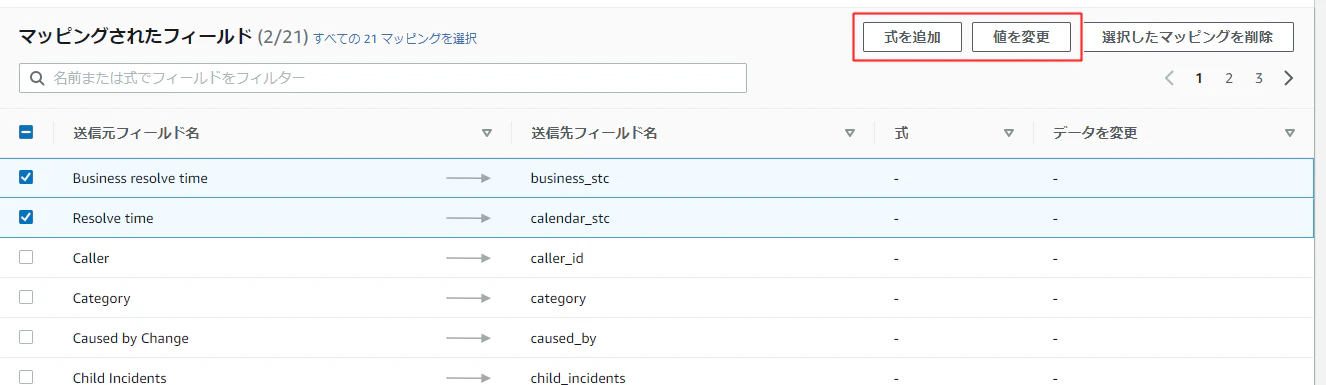Click the 値を変更 button
Screen dimensions: 1326x385
1021,37
